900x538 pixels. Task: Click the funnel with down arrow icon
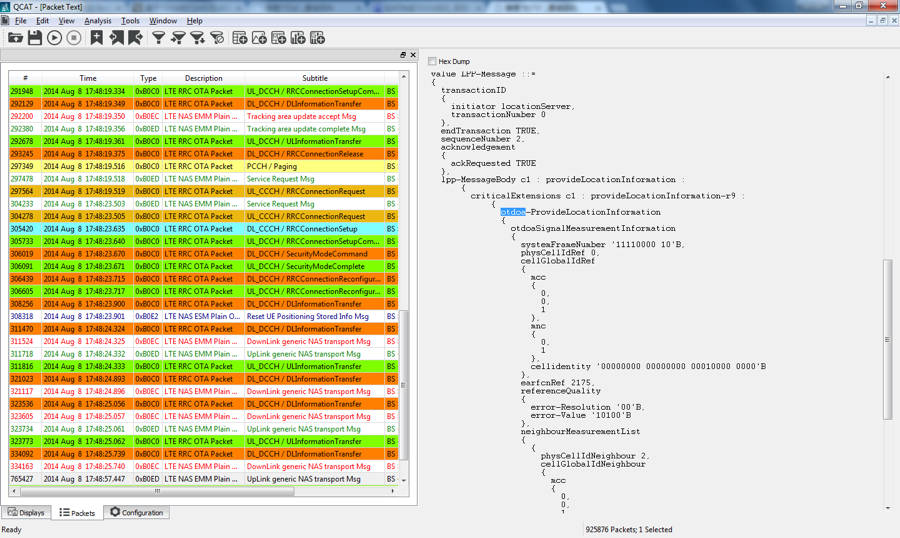pyautogui.click(x=197, y=38)
